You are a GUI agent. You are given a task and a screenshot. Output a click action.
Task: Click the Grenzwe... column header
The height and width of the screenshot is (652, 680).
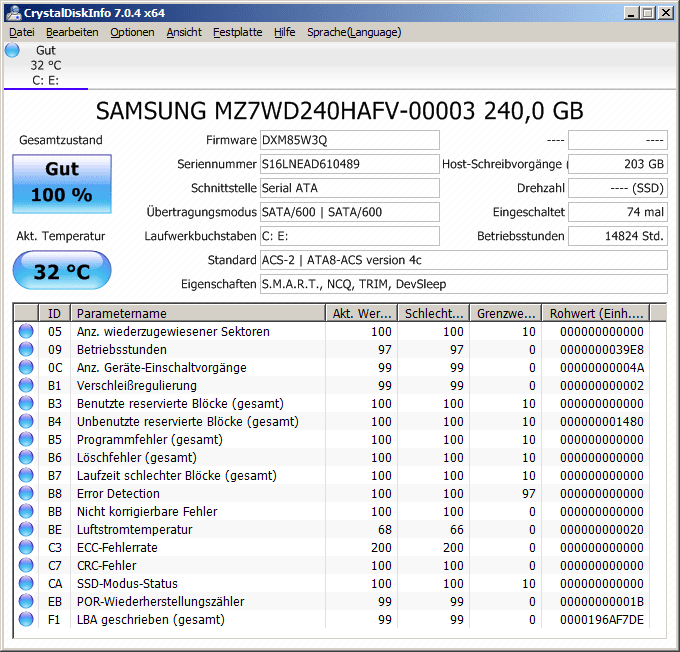click(x=506, y=313)
